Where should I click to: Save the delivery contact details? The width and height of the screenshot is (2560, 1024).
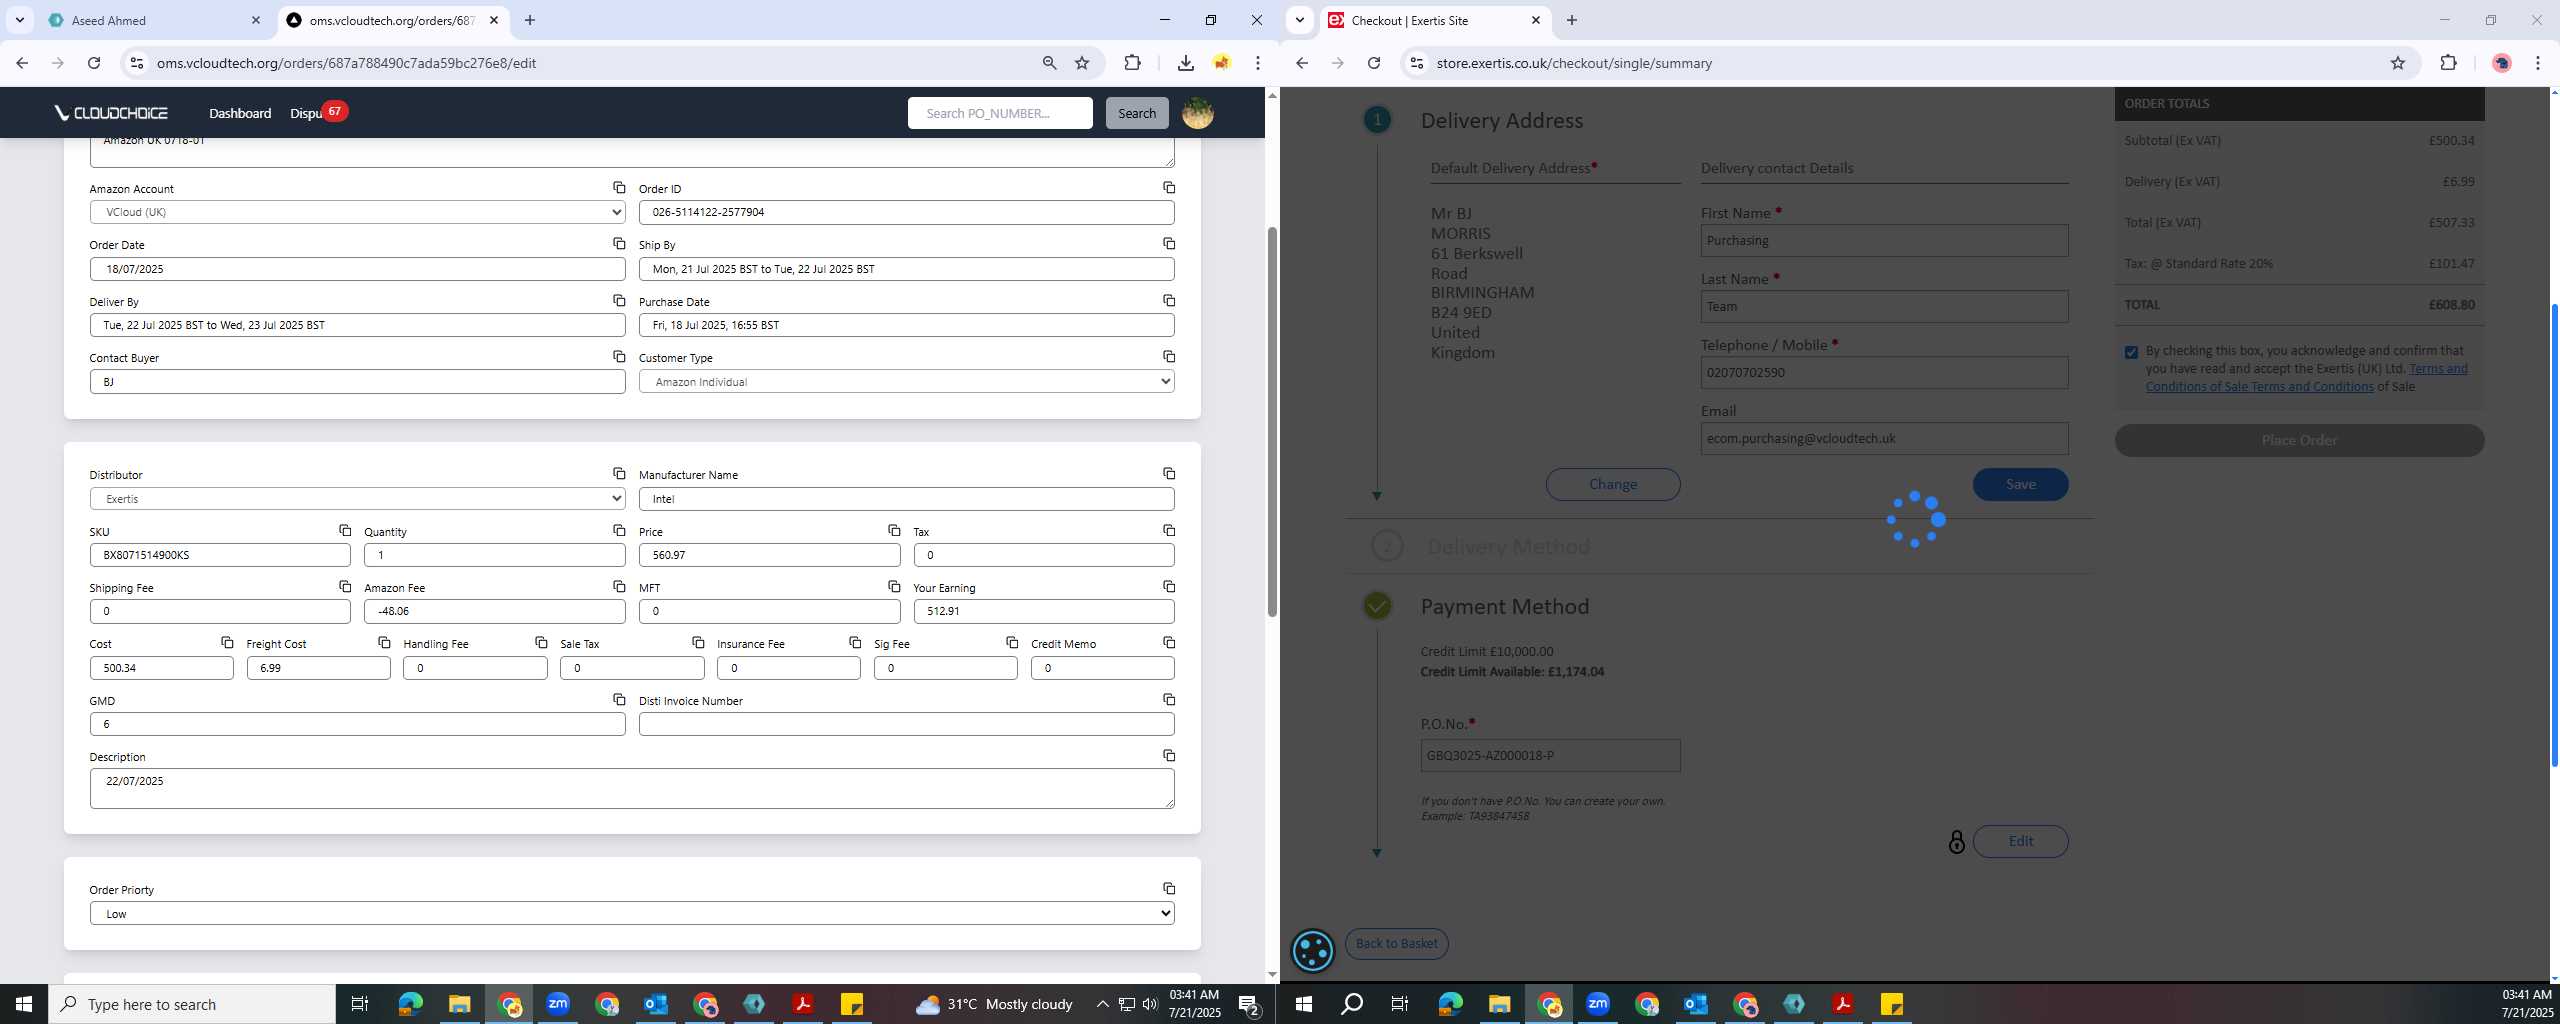[x=2020, y=484]
